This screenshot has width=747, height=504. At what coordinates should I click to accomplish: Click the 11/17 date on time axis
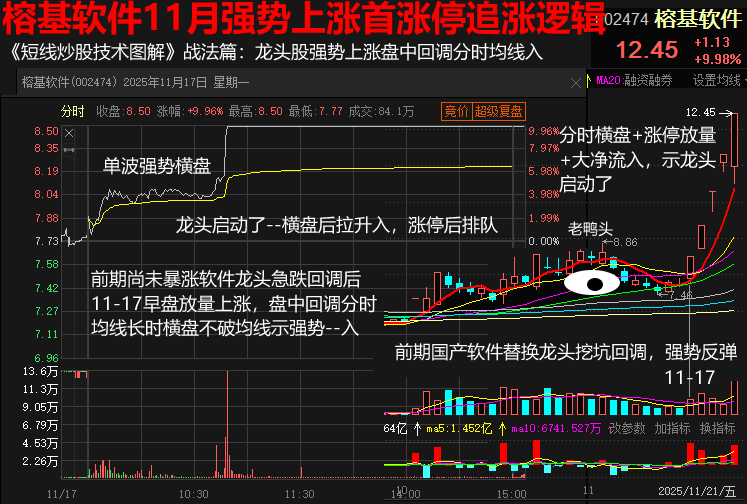point(61,494)
